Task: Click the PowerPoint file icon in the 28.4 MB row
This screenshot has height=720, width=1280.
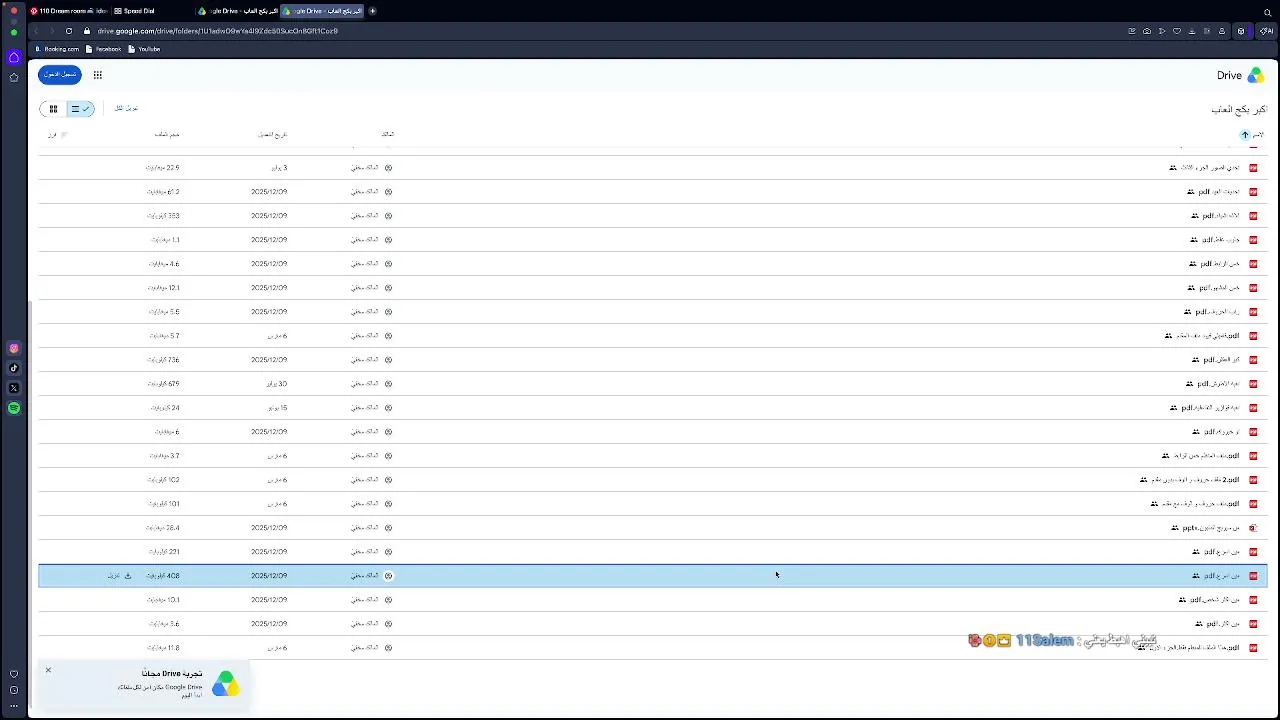Action: click(x=1253, y=528)
